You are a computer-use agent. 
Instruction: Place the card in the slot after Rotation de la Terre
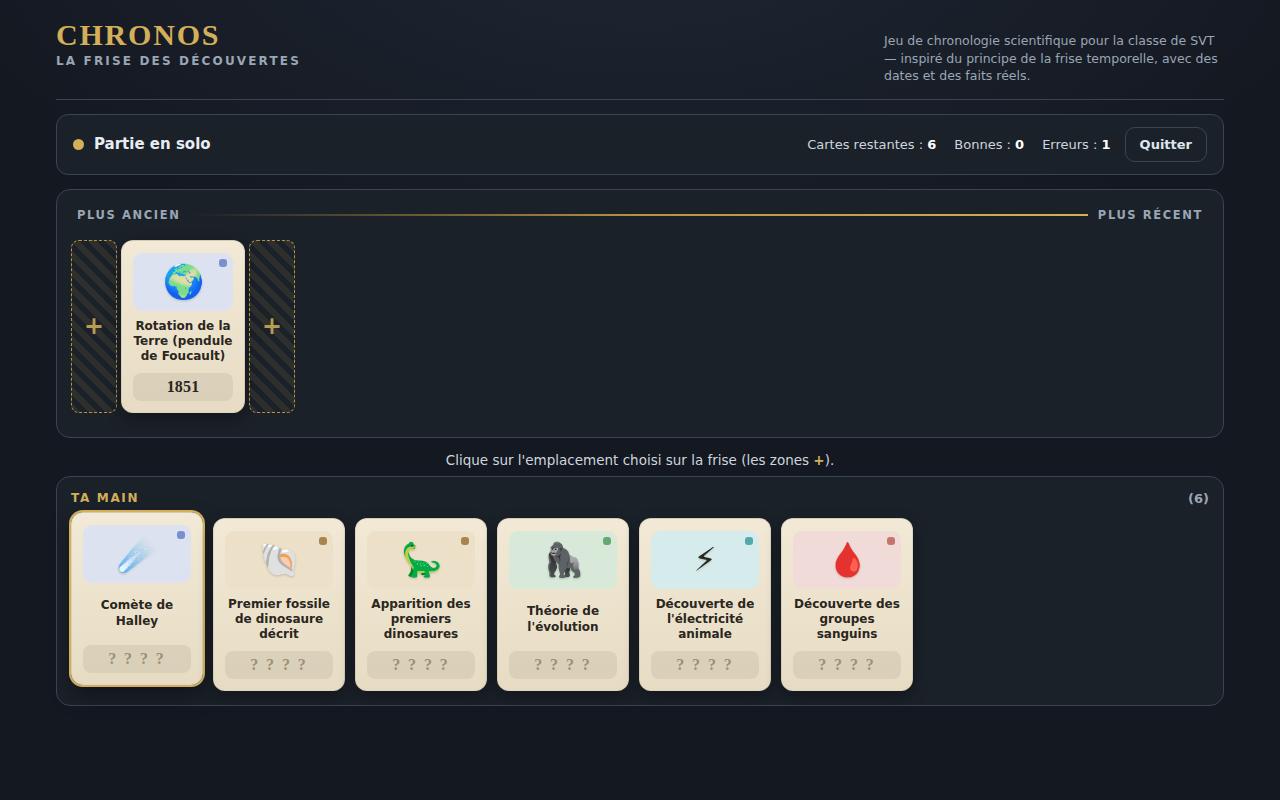click(x=272, y=326)
